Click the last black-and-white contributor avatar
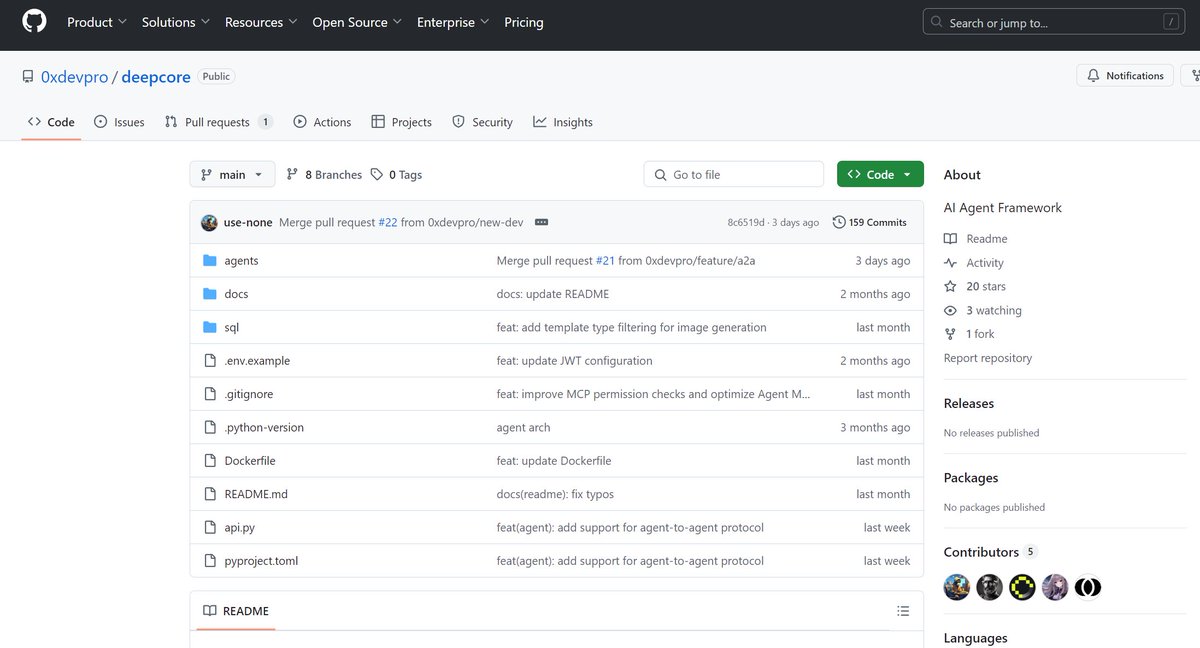The width and height of the screenshot is (1200, 648). [1088, 587]
